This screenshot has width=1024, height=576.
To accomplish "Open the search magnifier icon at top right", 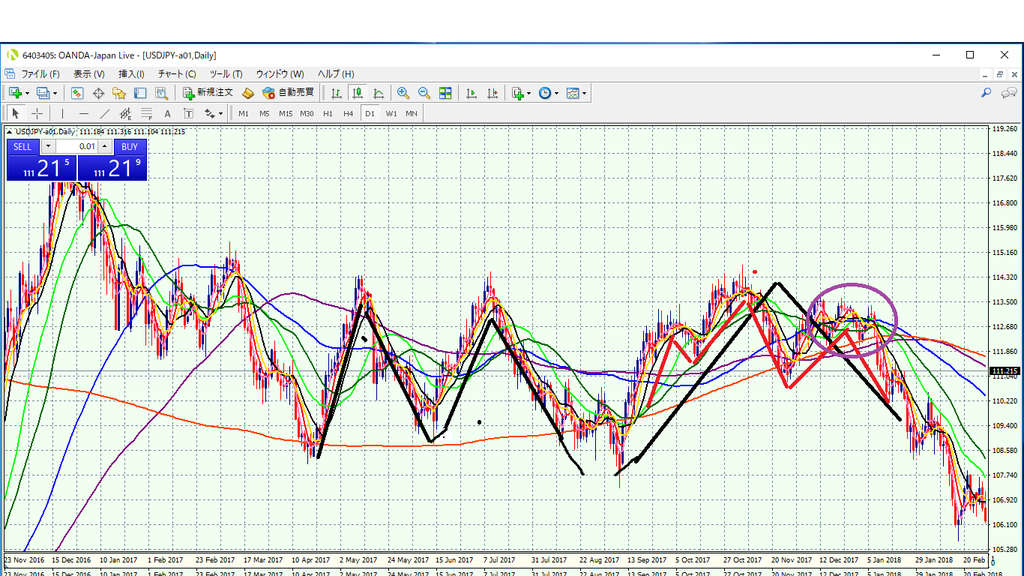I will (x=986, y=93).
